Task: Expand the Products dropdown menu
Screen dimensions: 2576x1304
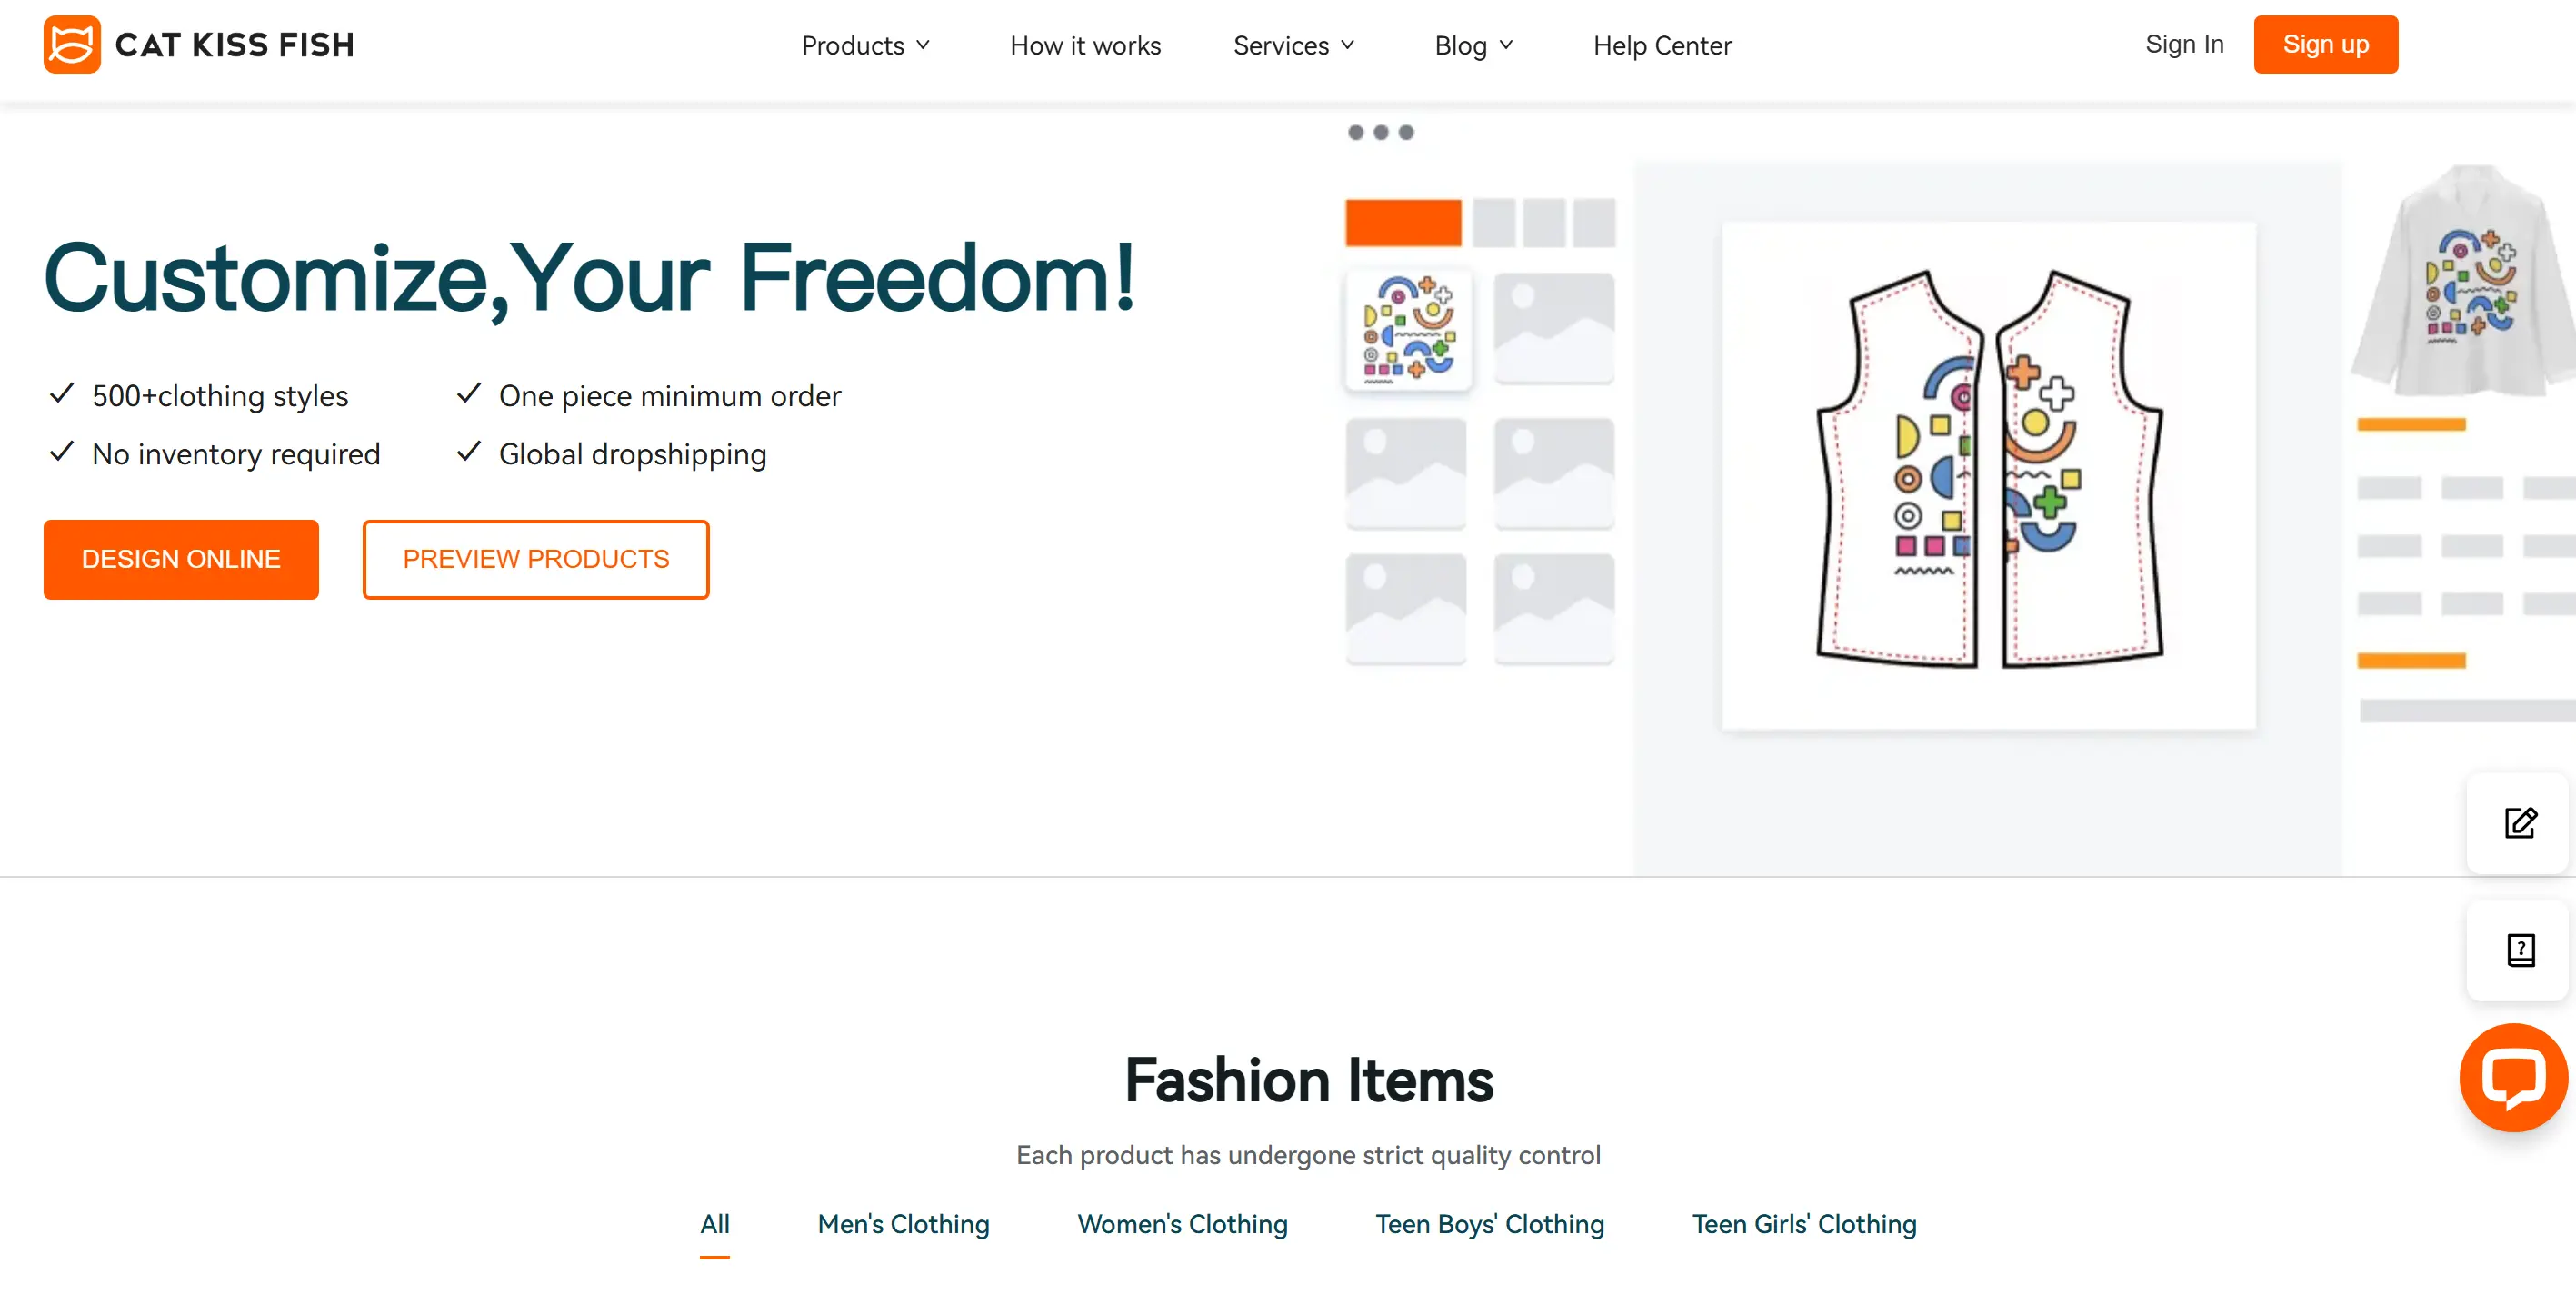Action: (864, 45)
